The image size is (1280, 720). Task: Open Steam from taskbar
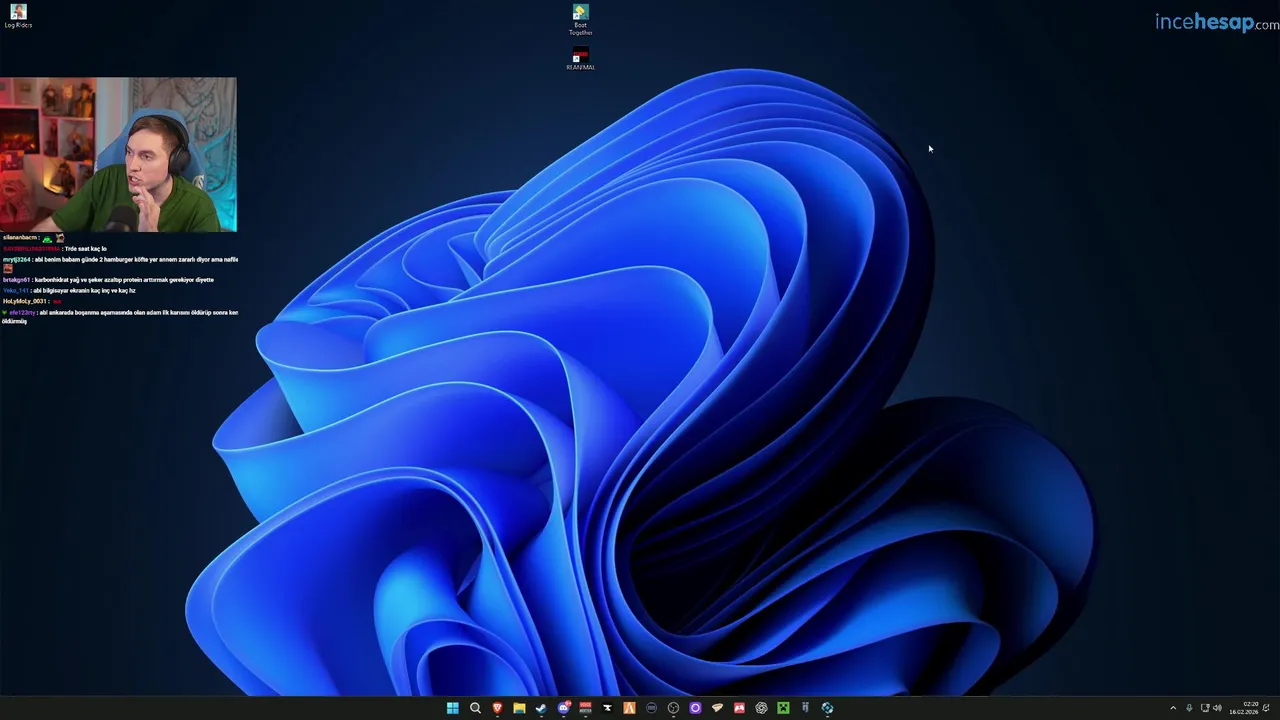coord(541,708)
